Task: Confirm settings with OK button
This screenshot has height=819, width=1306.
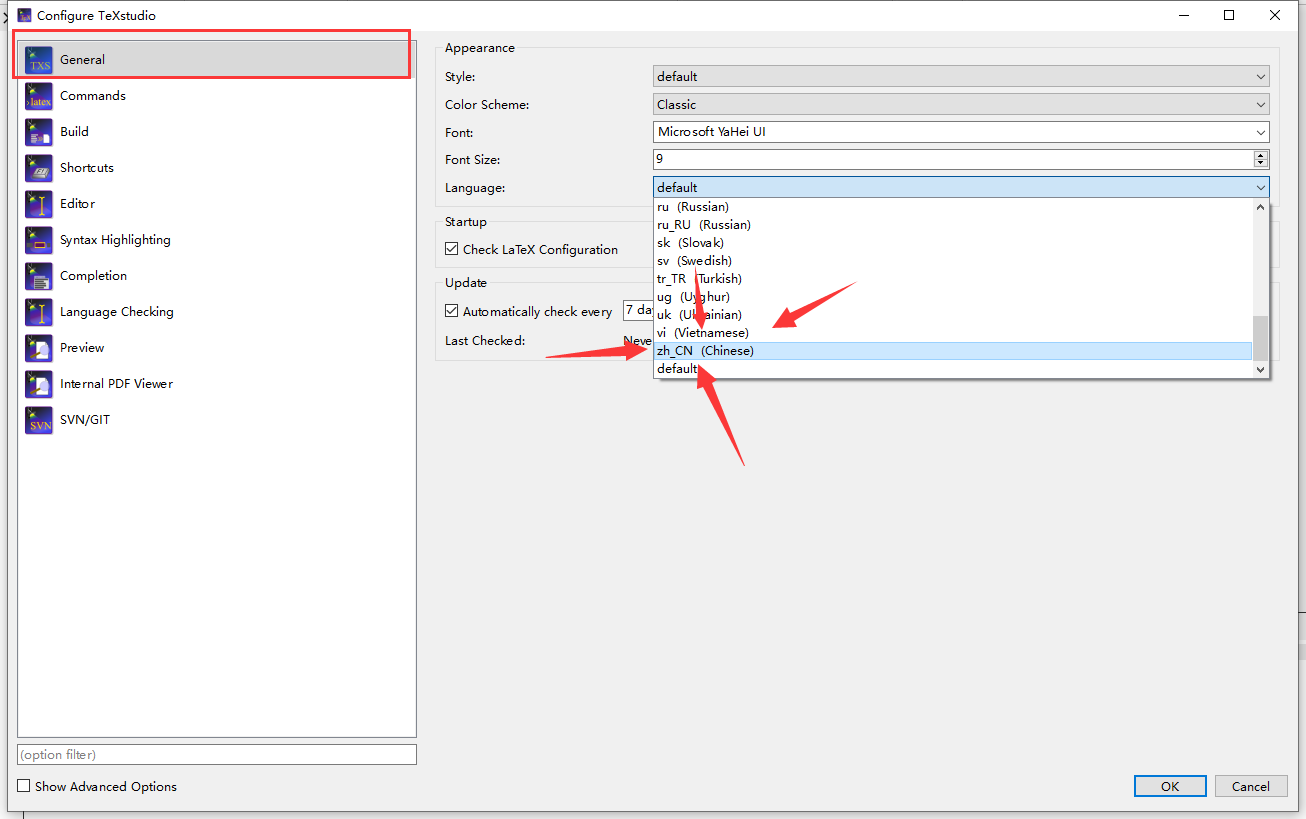Action: click(1170, 787)
